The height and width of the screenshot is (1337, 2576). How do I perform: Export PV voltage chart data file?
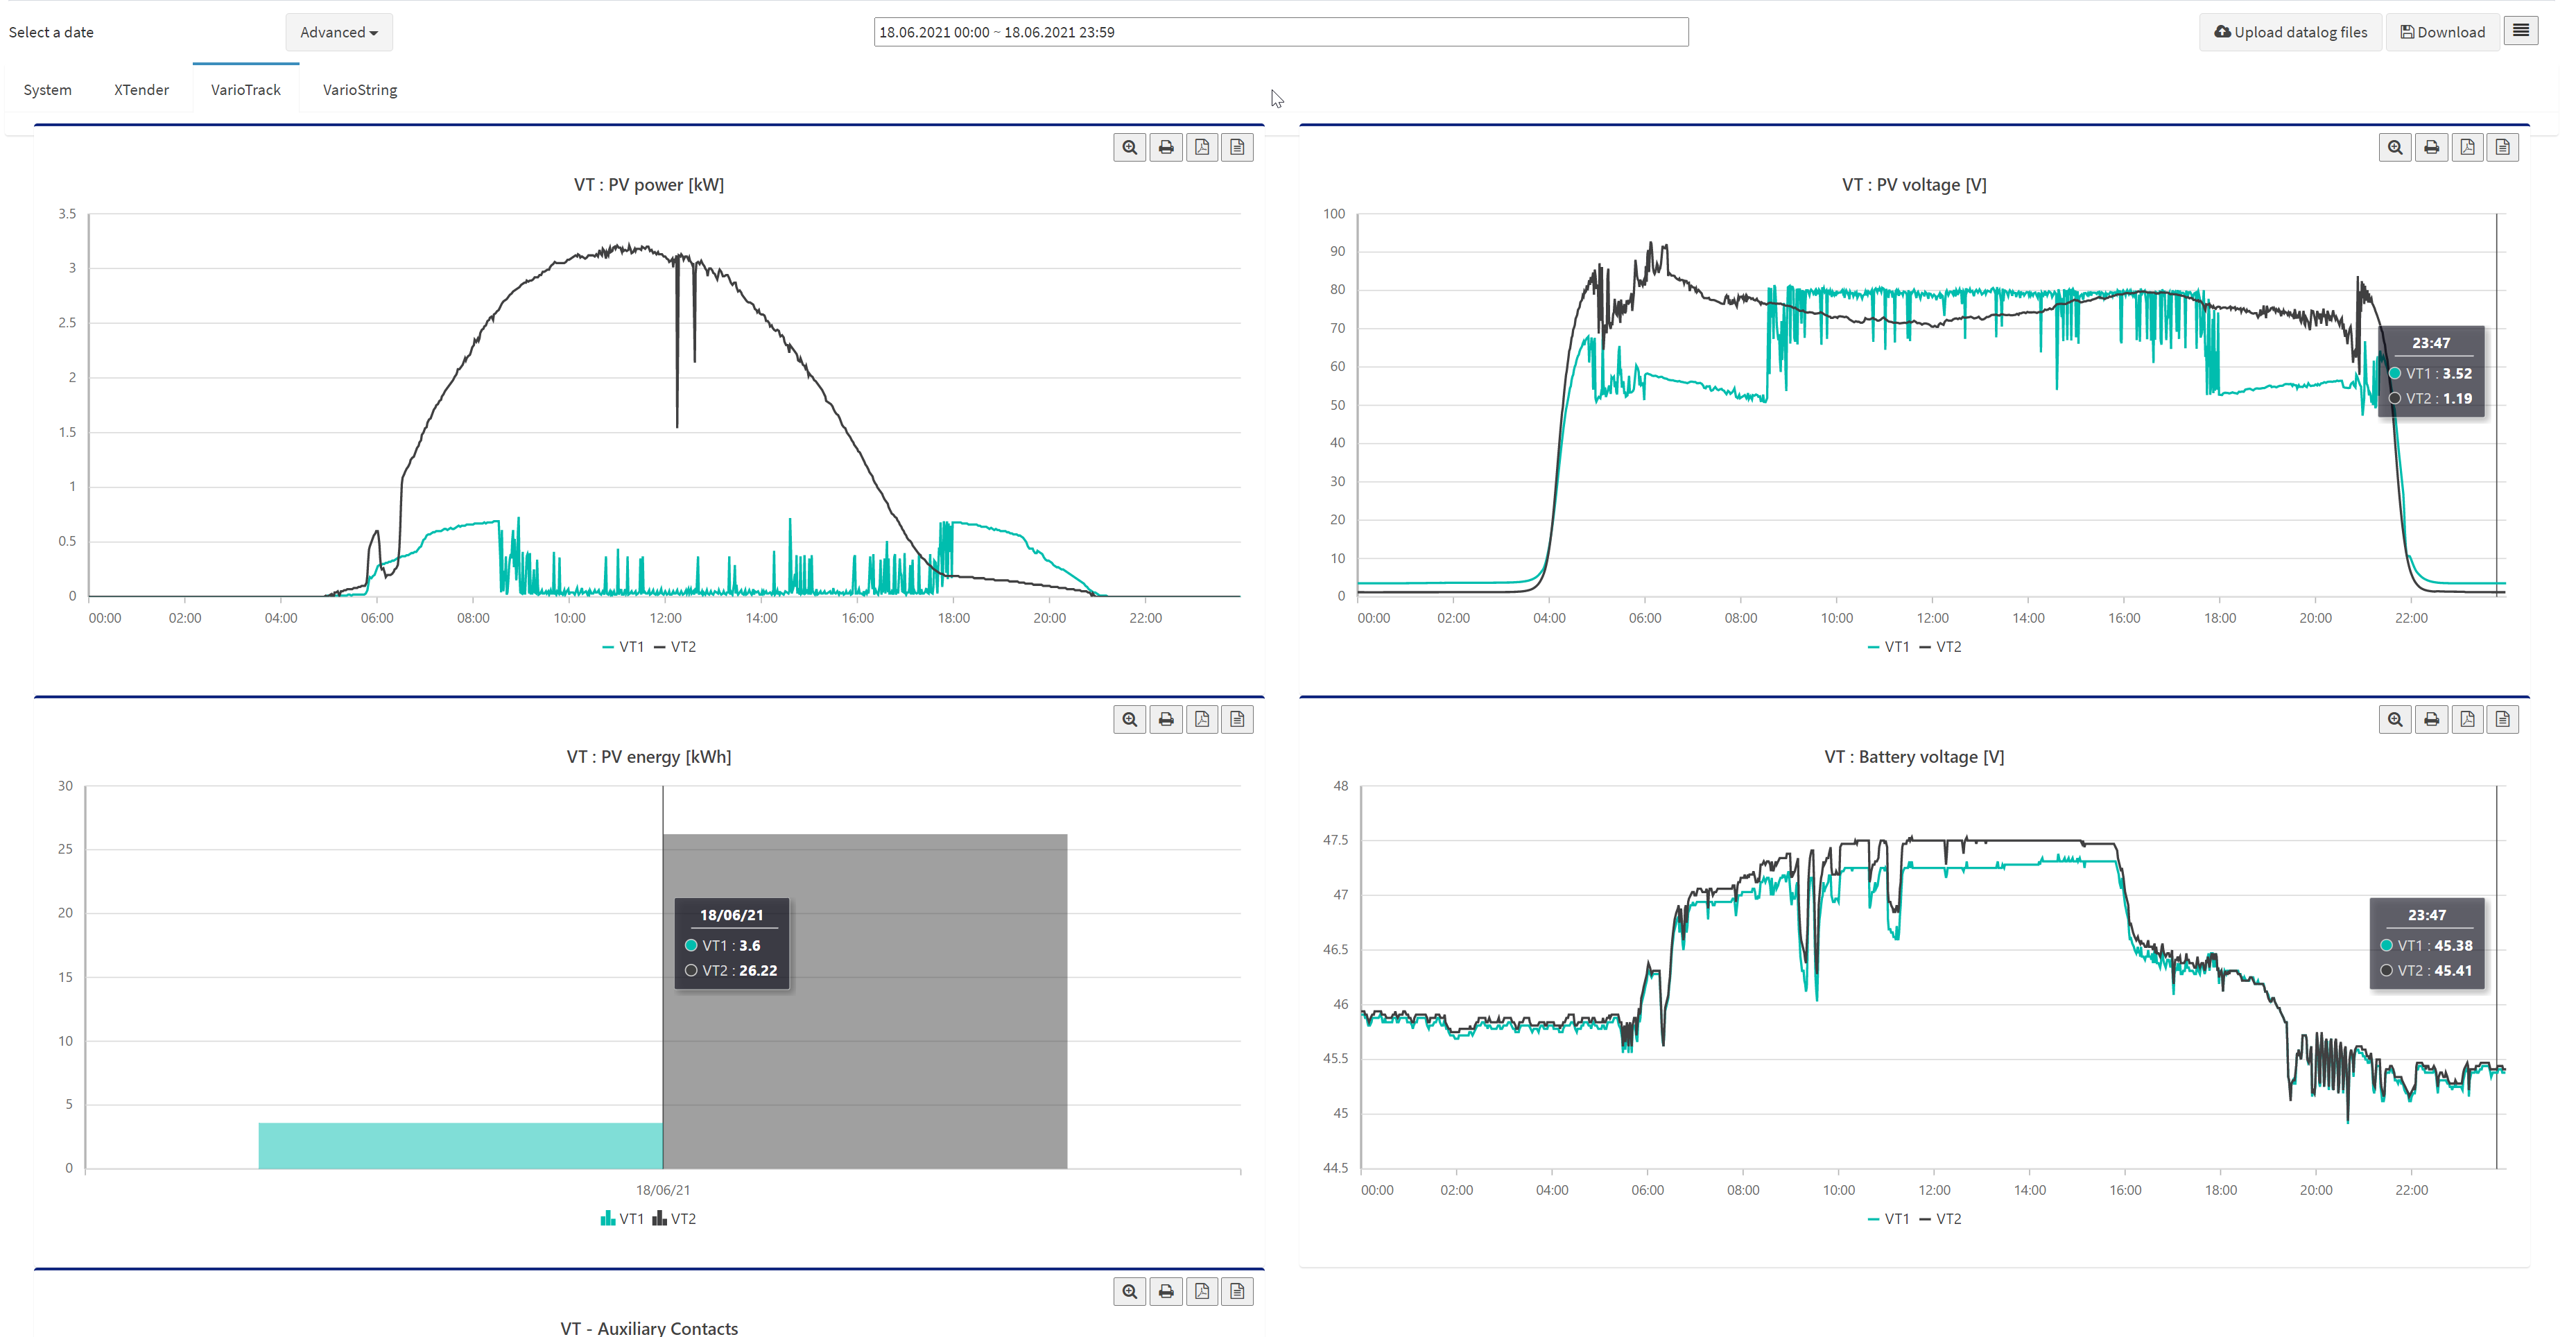point(2503,147)
